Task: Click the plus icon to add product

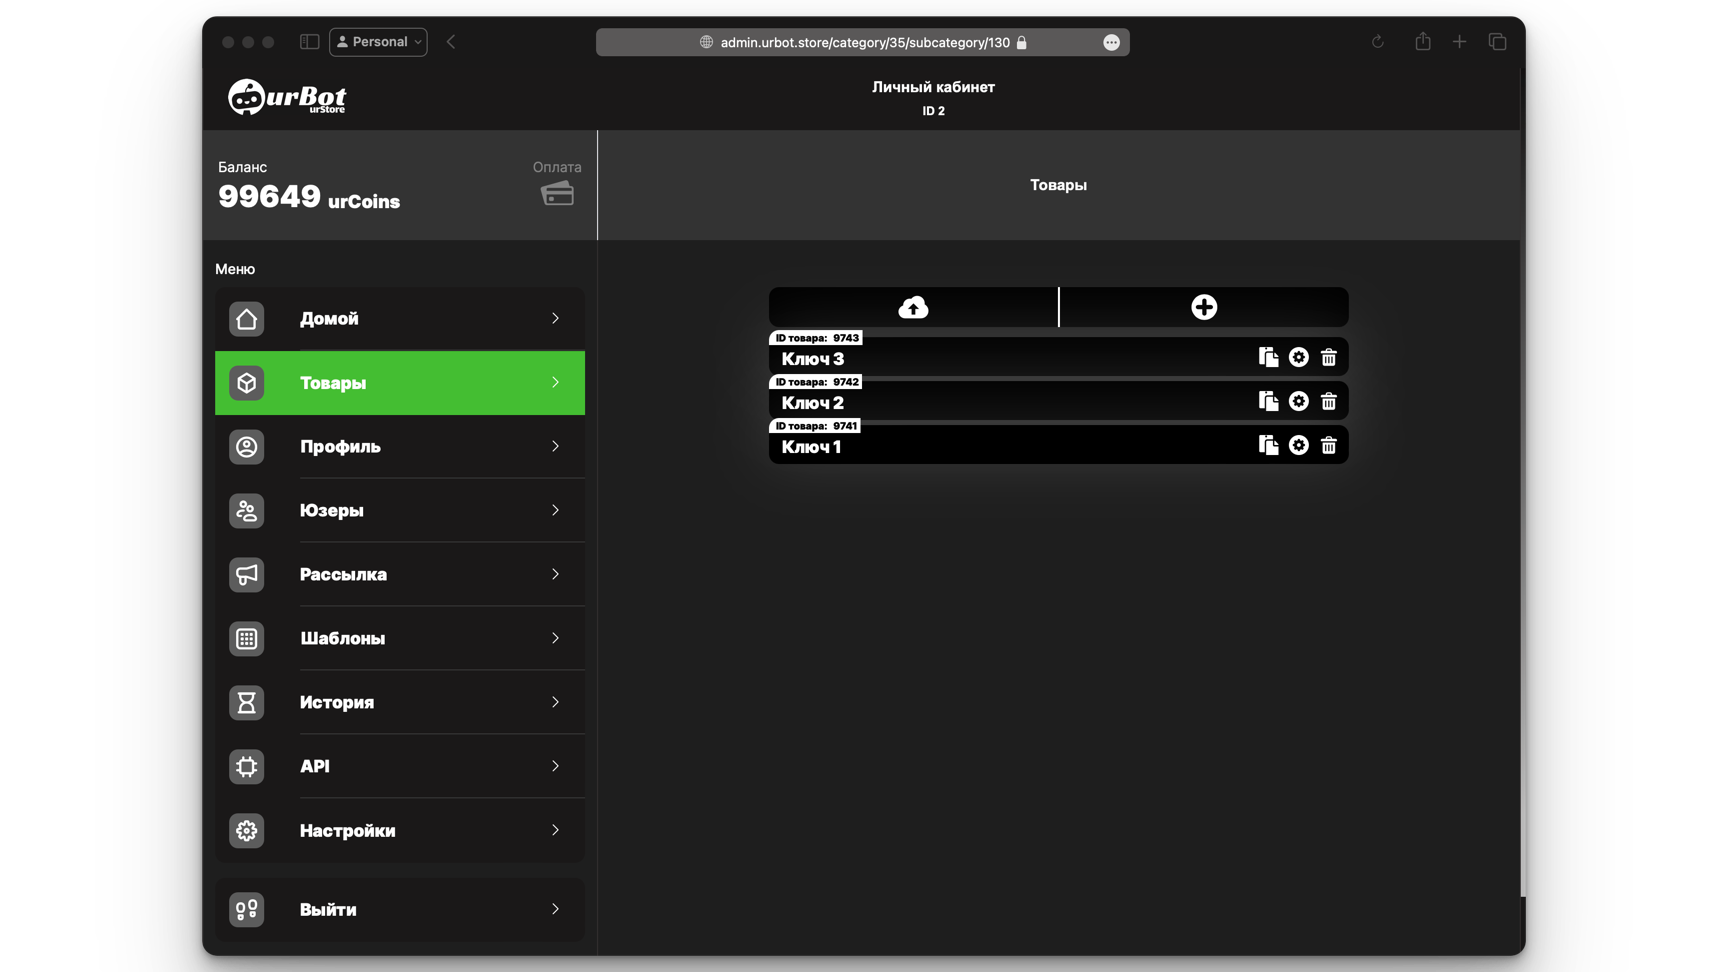Action: click(x=1204, y=307)
